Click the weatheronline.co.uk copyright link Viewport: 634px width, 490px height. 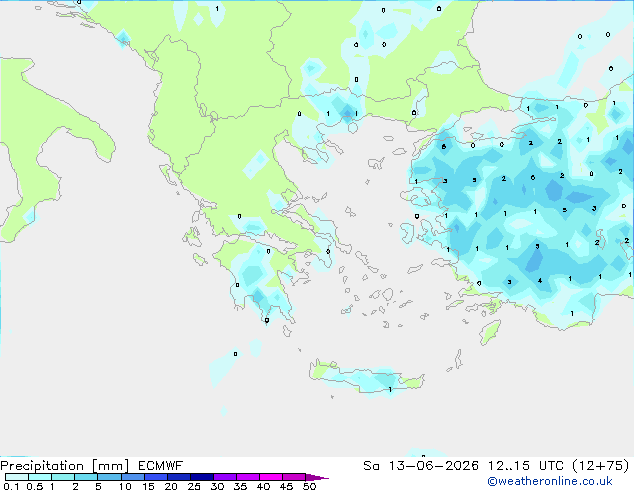(550, 481)
